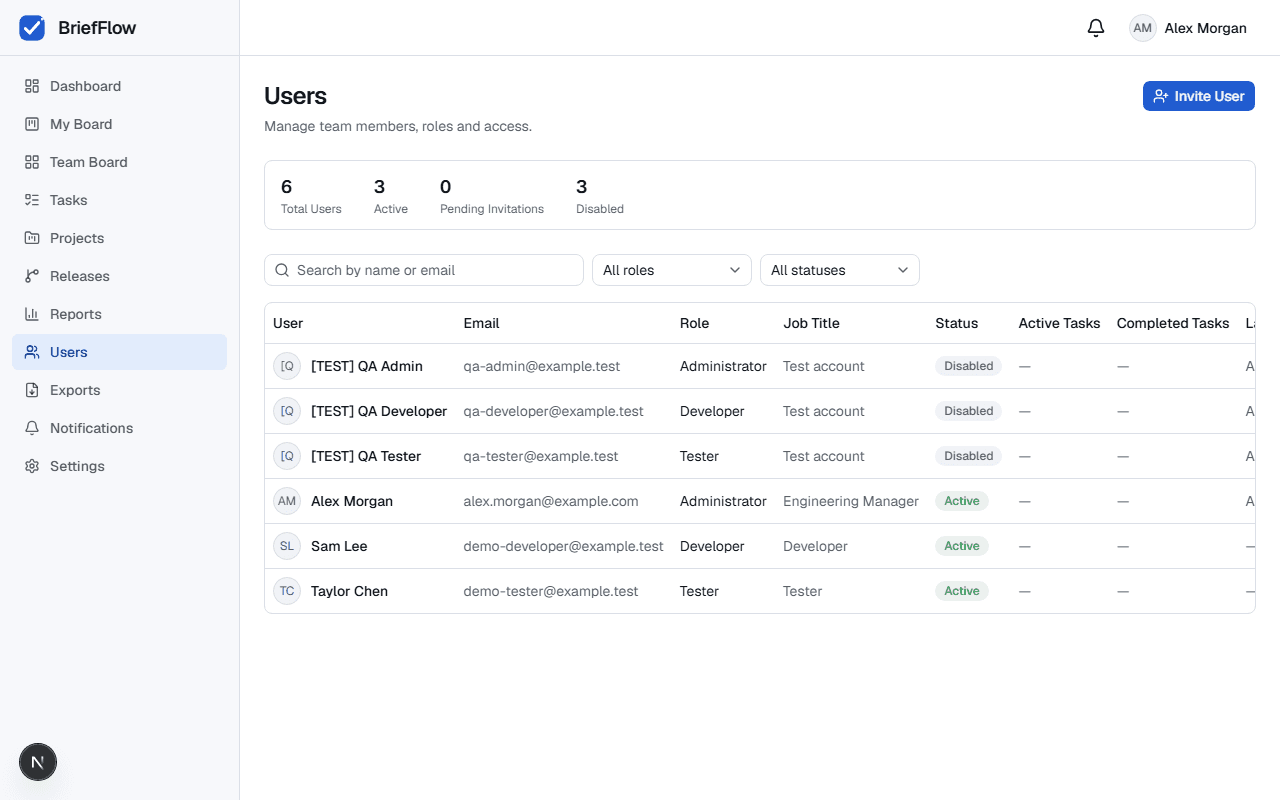Image resolution: width=1280 pixels, height=800 pixels.
Task: Focus the Search by name or email field
Action: pos(424,270)
